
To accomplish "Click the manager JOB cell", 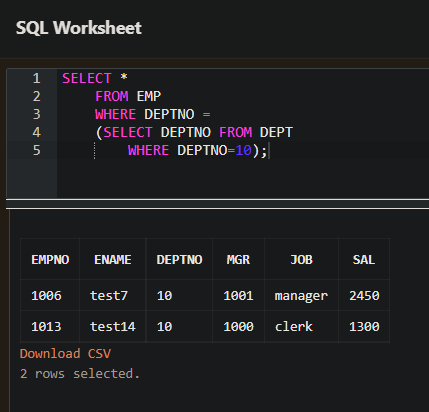I will tap(301, 296).
